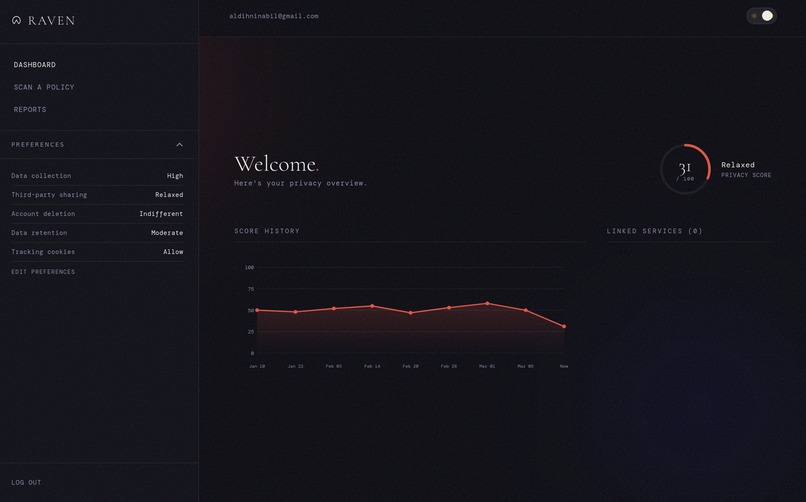The height and width of the screenshot is (502, 806).
Task: Click the Jan 10 data point on chart
Action: (257, 310)
